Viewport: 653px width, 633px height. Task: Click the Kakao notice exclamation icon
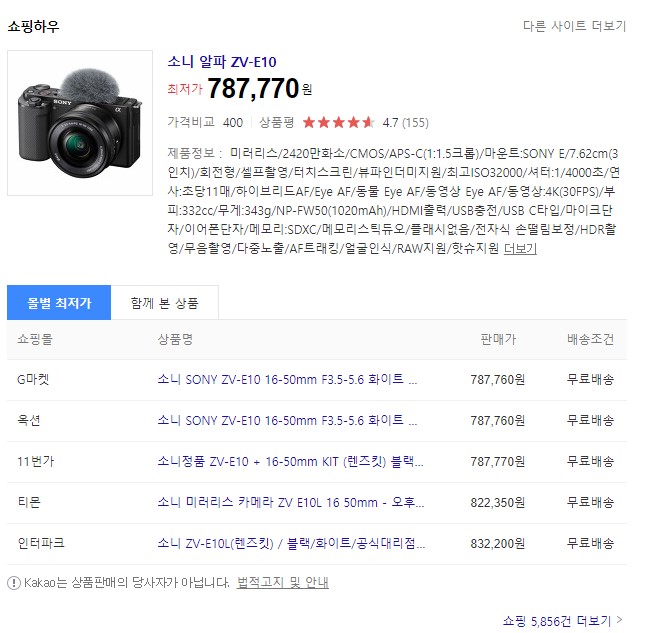(14, 583)
